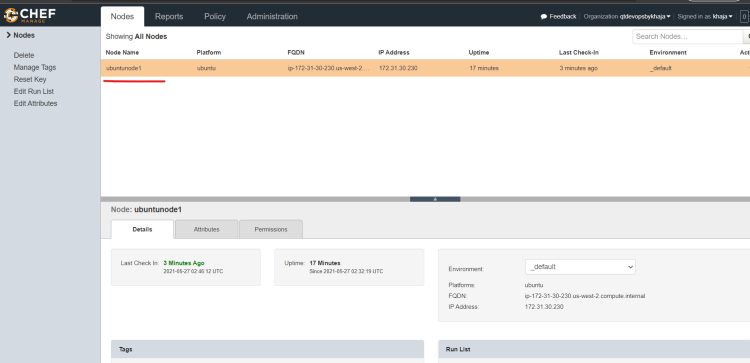Sort by Uptime column header
The height and width of the screenshot is (363, 750).
pos(479,53)
